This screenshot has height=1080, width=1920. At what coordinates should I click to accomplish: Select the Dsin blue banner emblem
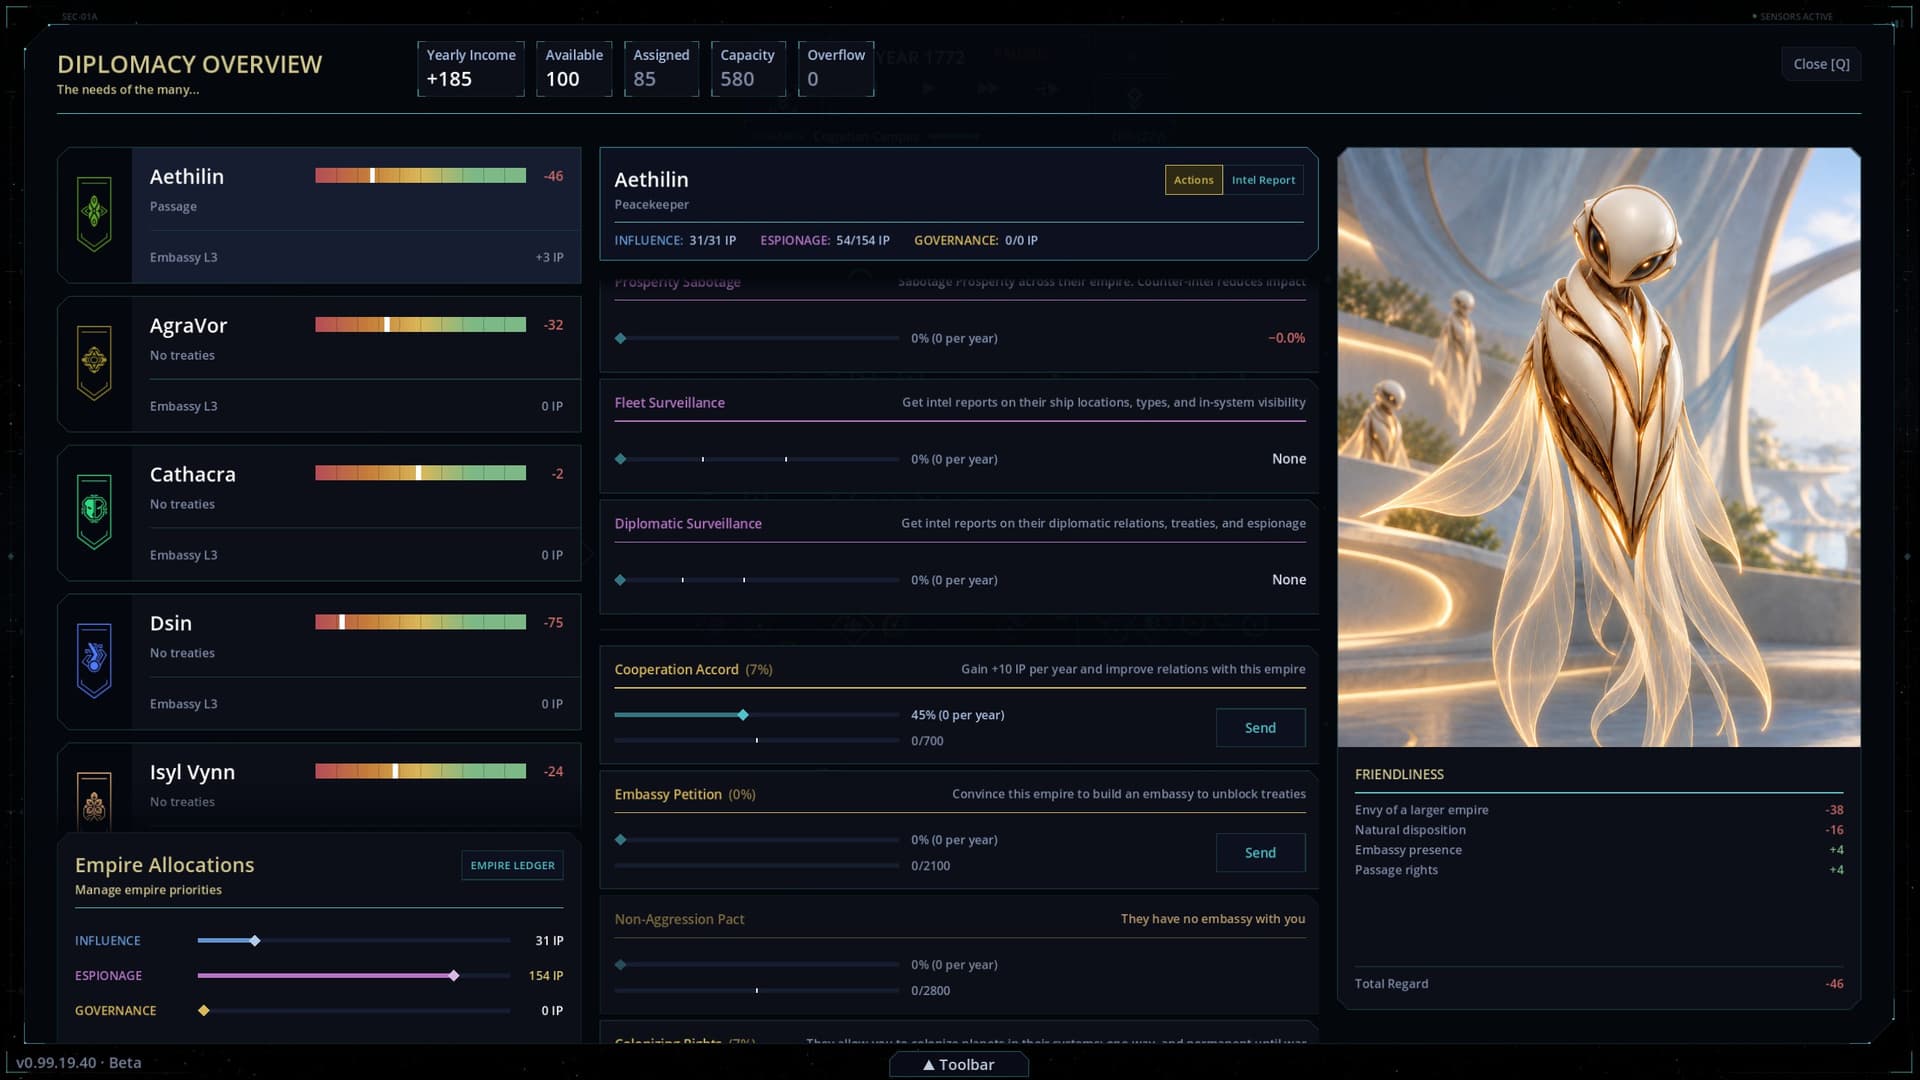point(94,661)
